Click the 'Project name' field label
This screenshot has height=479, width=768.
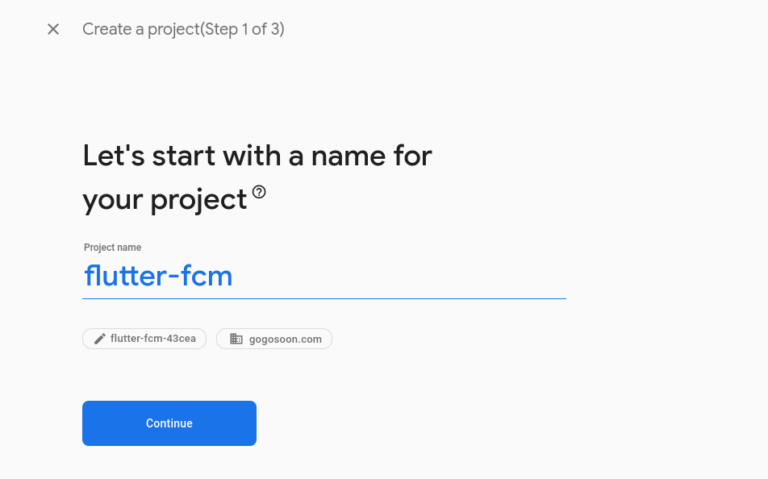[x=112, y=247]
